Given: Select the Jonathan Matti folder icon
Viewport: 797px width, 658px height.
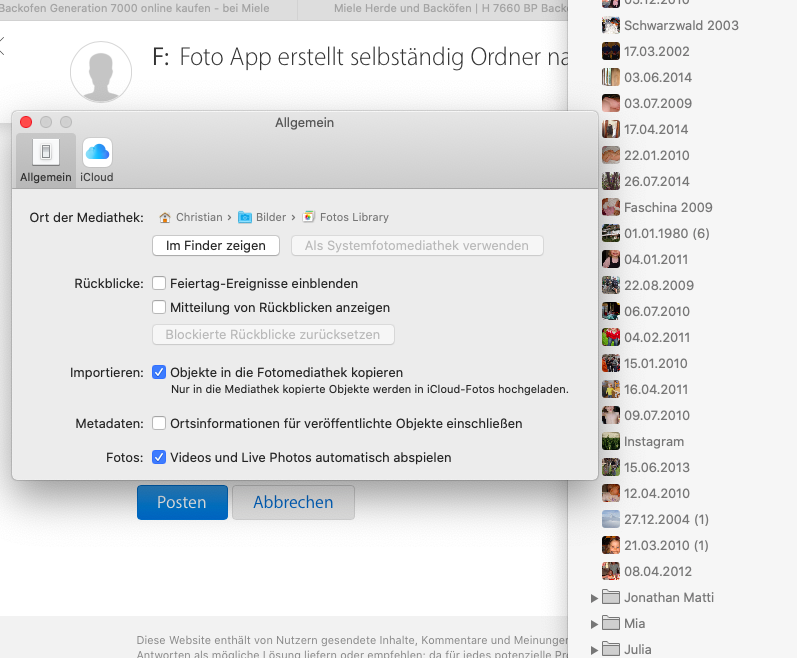Looking at the screenshot, I should 610,597.
